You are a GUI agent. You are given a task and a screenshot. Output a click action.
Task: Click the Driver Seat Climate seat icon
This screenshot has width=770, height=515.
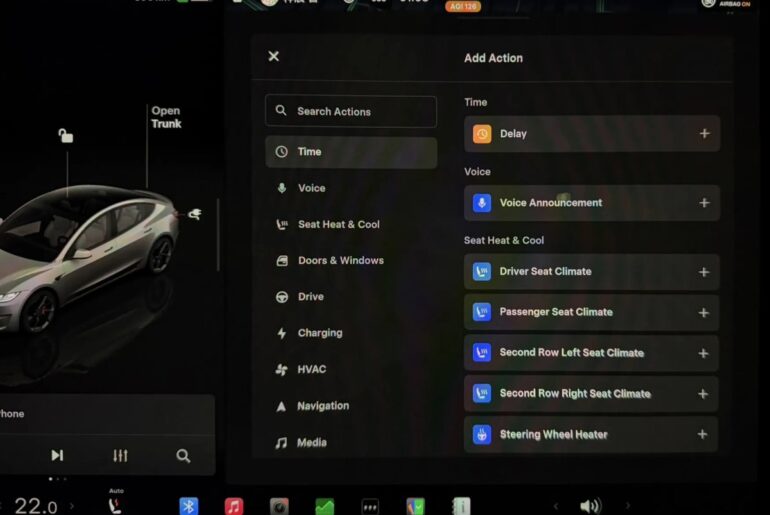[482, 271]
